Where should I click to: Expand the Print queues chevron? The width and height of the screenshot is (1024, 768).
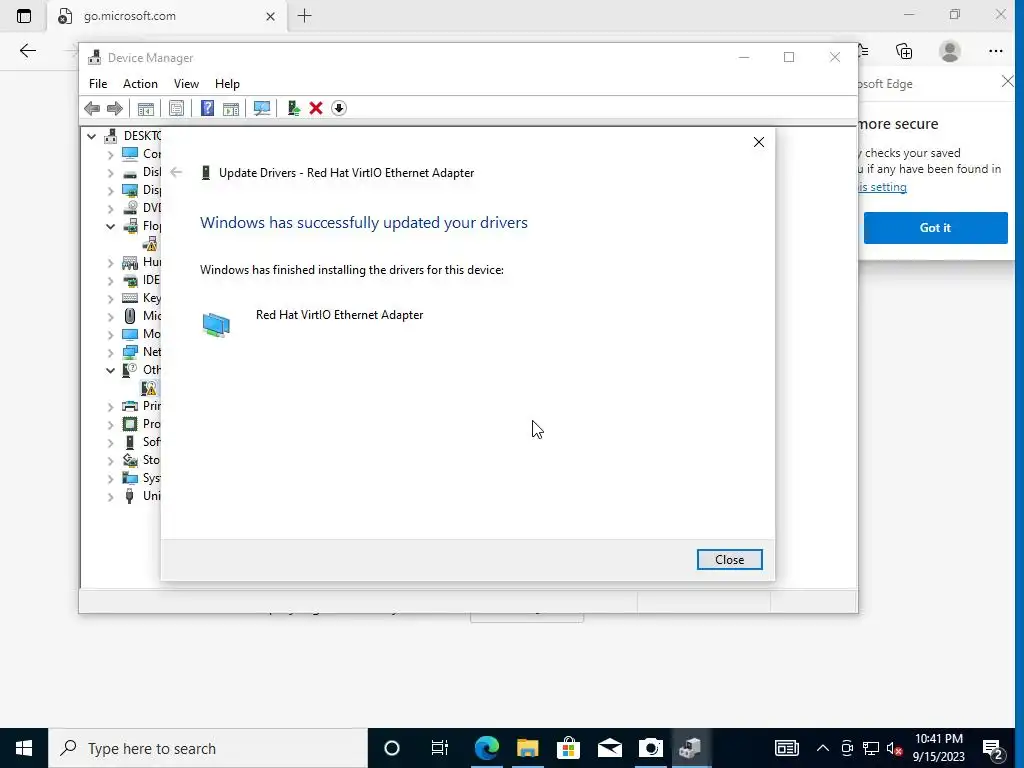click(x=110, y=407)
